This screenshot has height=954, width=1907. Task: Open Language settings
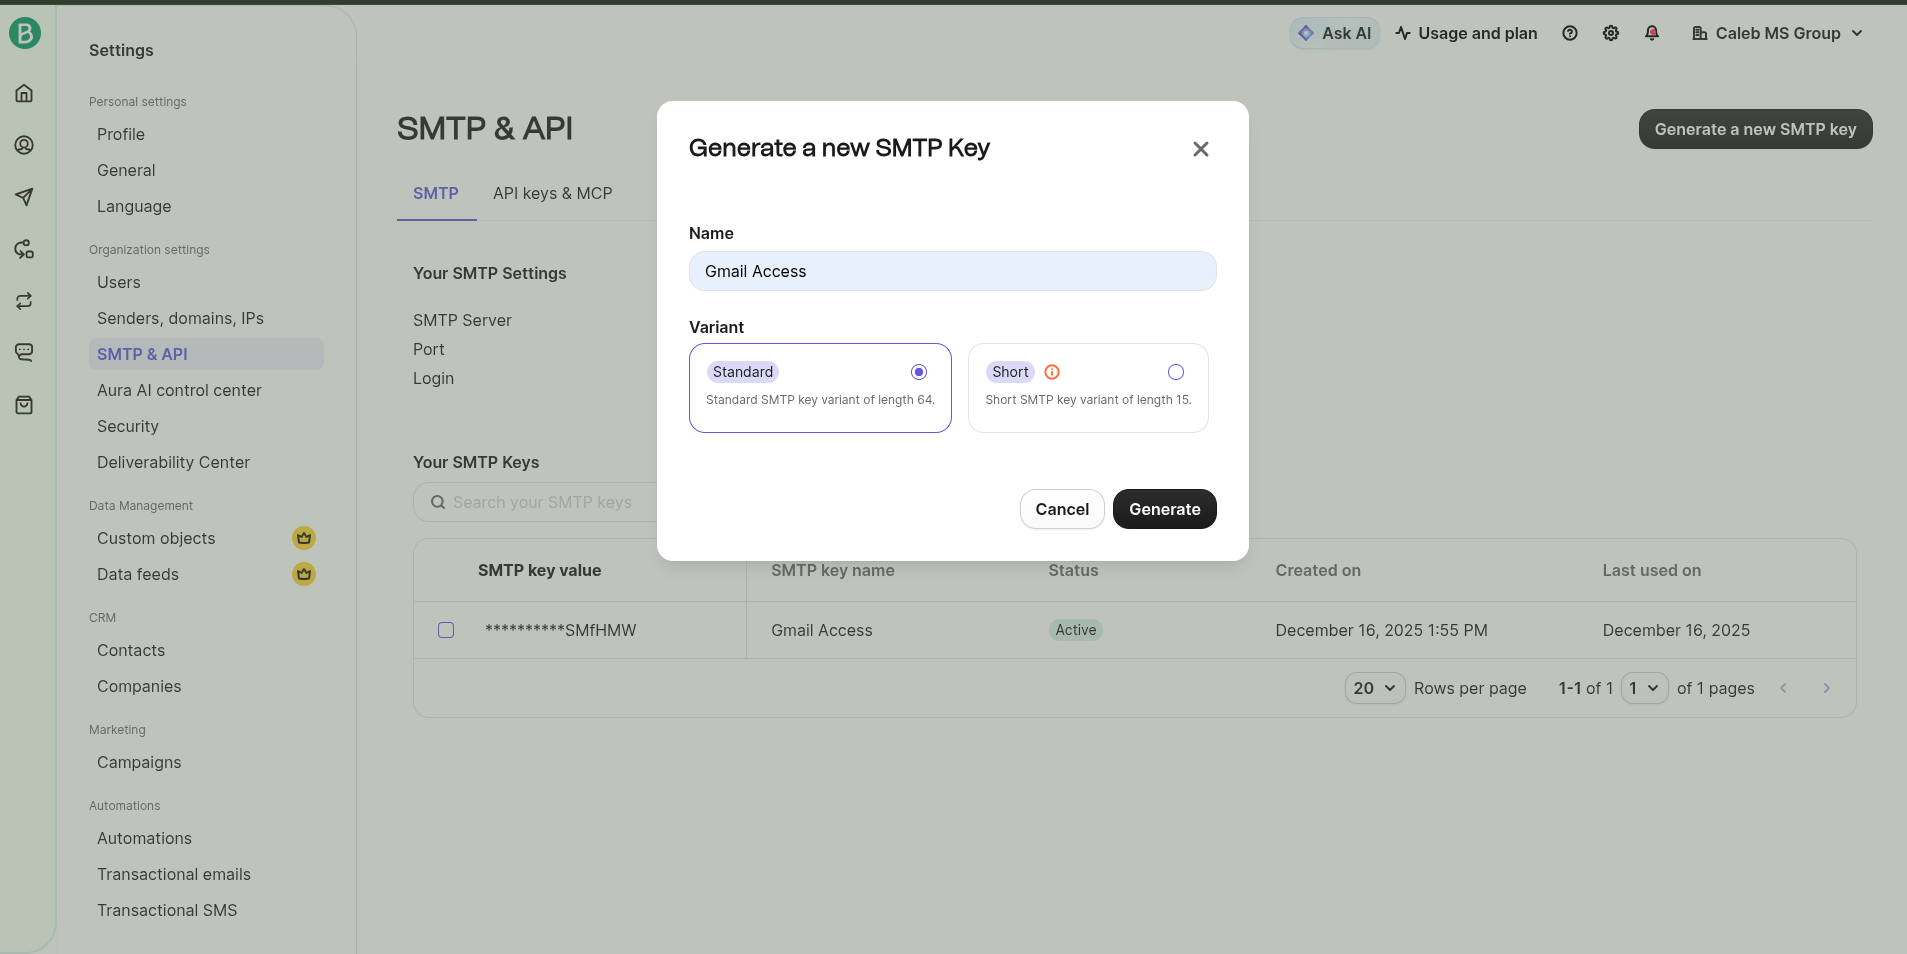coord(134,206)
